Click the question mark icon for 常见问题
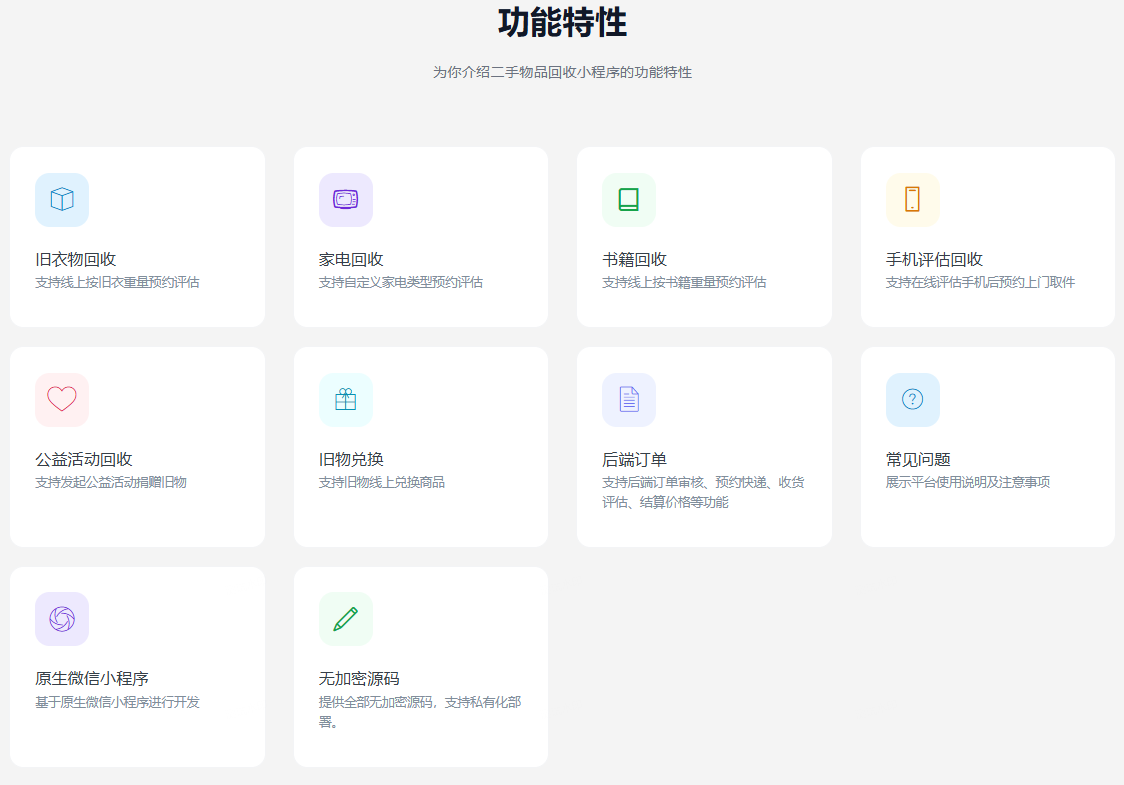The image size is (1124, 785). 912,399
